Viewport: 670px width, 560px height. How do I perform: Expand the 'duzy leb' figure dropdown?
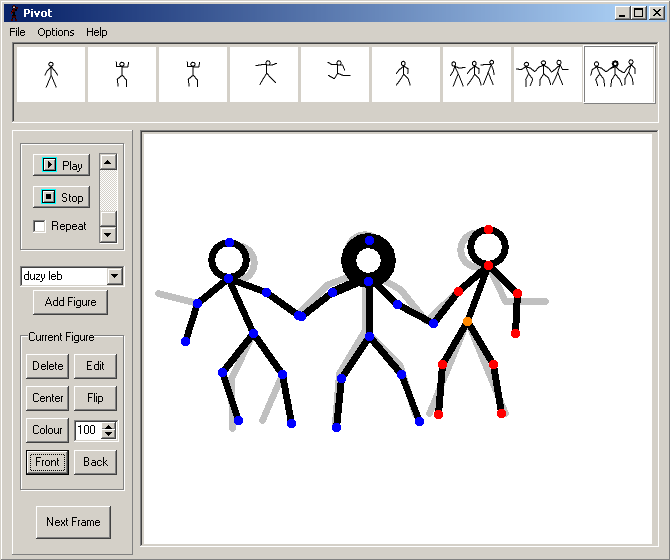tap(115, 276)
